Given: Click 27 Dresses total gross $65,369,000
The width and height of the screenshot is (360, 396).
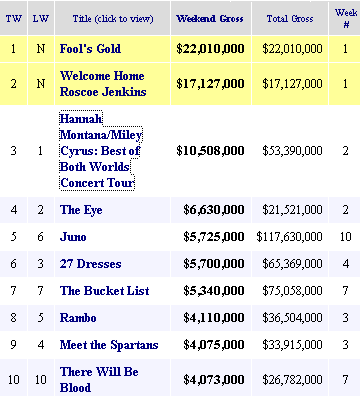Looking at the screenshot, I should coord(292,264).
